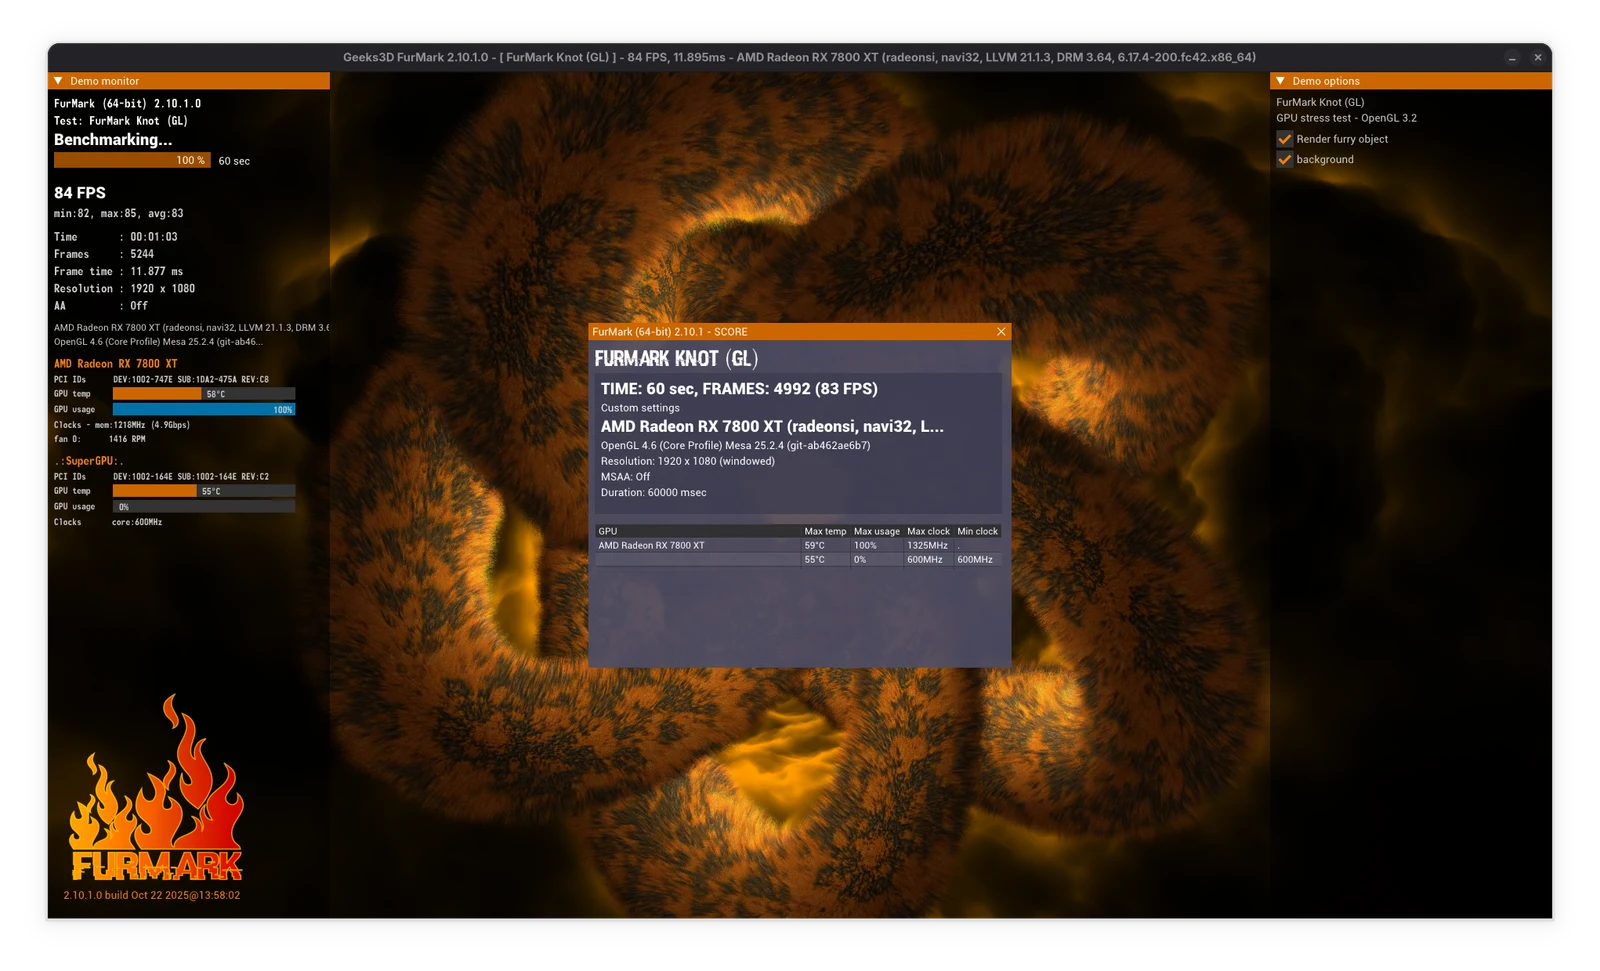Image resolution: width=1600 pixels, height=971 pixels.
Task: Click the FurMark flame logo
Action: 156,789
